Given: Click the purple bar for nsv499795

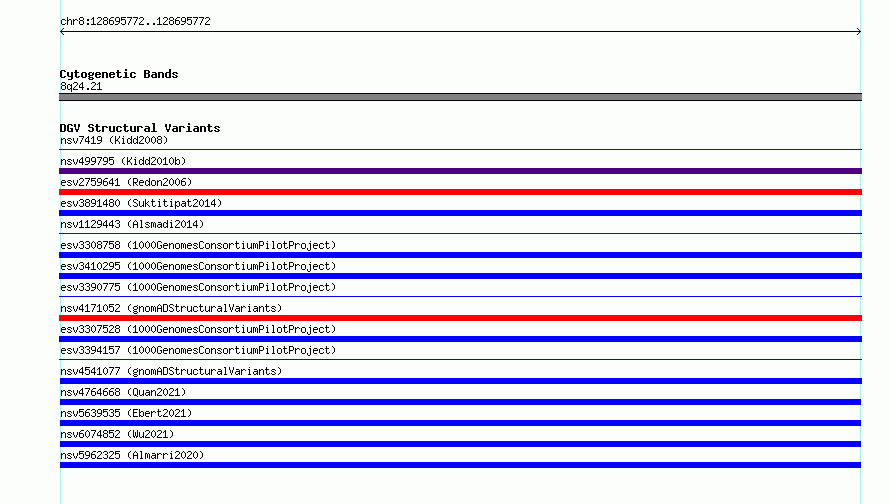Looking at the screenshot, I should (460, 171).
